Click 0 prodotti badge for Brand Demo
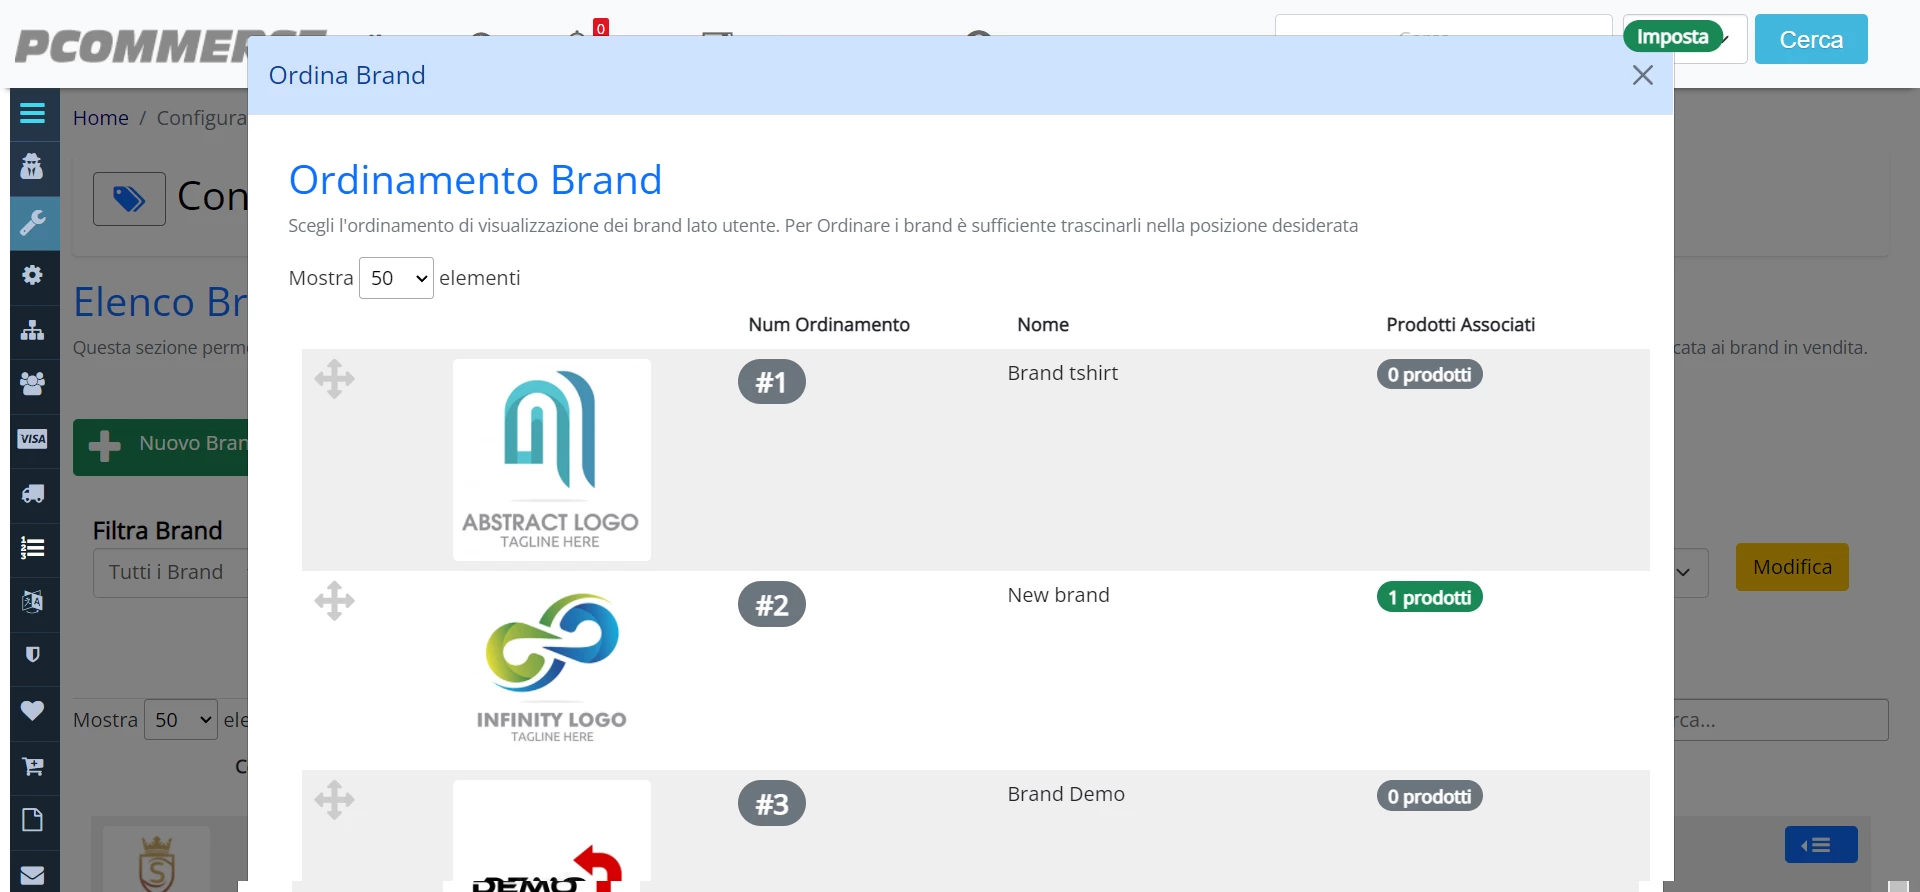 (1429, 796)
